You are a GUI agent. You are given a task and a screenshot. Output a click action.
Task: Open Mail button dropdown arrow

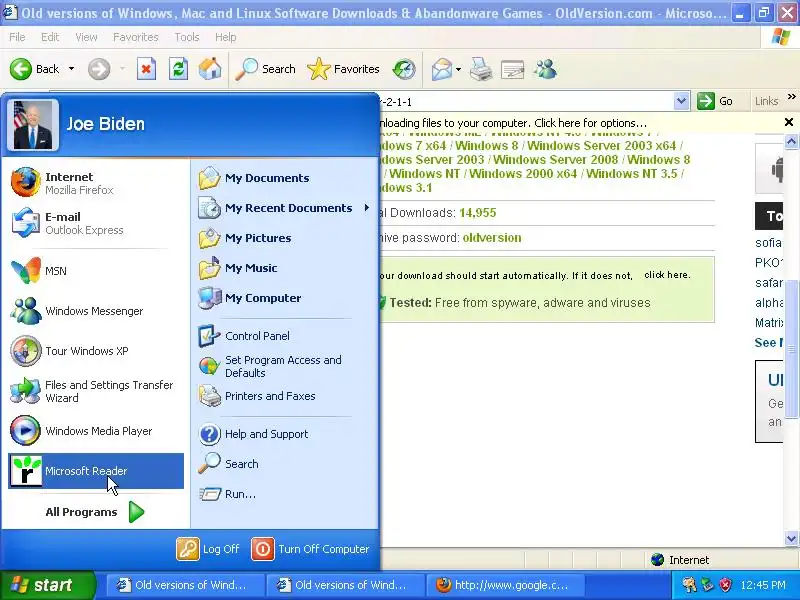tap(458, 69)
